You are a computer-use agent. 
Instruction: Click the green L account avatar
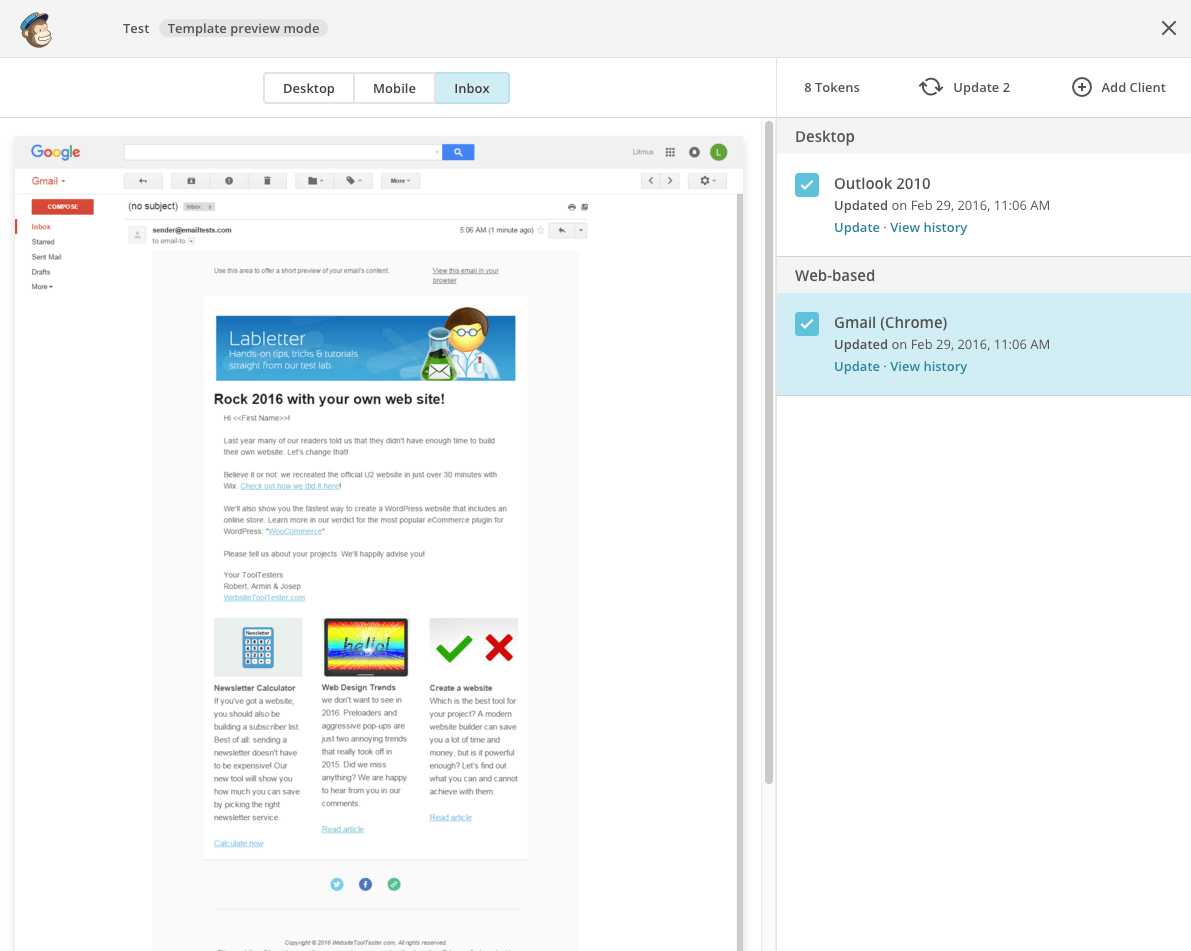pos(719,152)
